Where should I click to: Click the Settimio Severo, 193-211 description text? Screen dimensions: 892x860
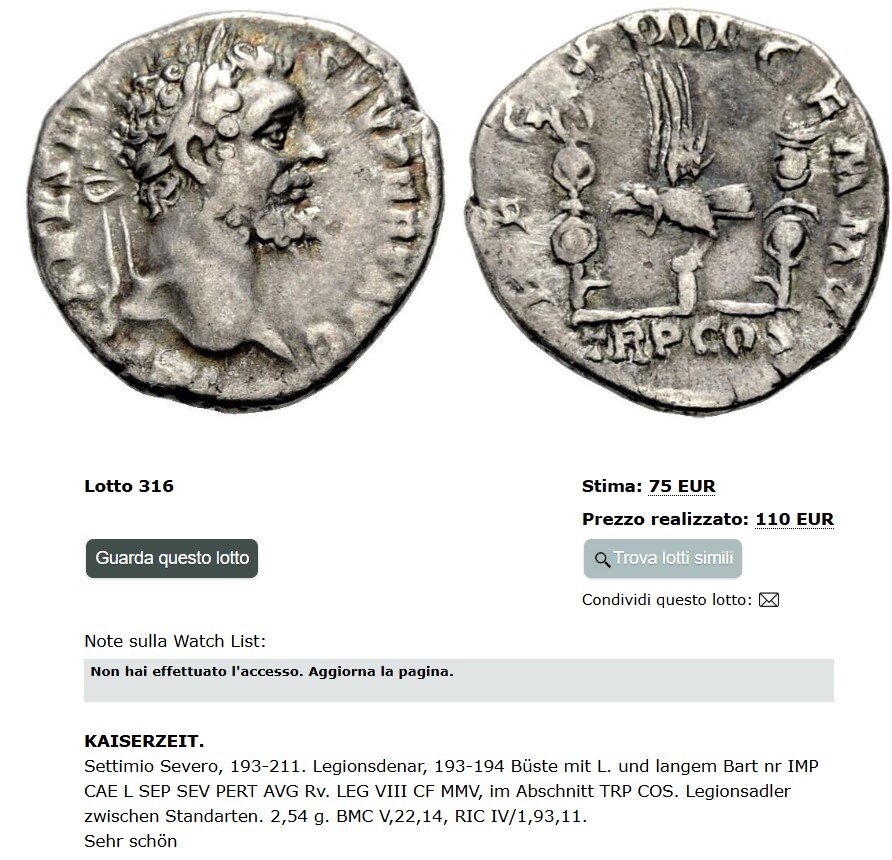tap(193, 767)
